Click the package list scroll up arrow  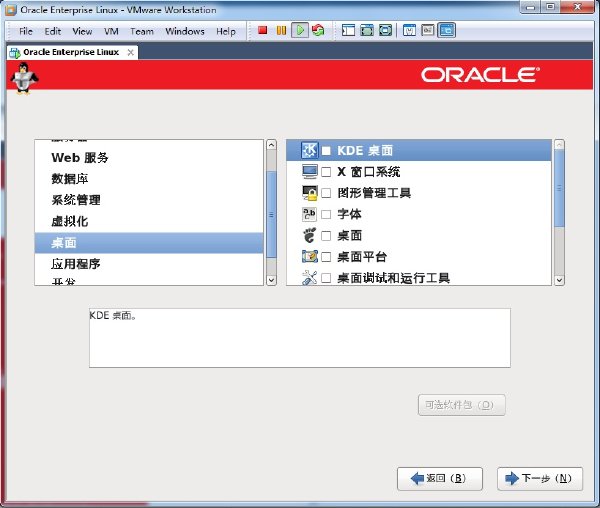pyautogui.click(x=559, y=145)
